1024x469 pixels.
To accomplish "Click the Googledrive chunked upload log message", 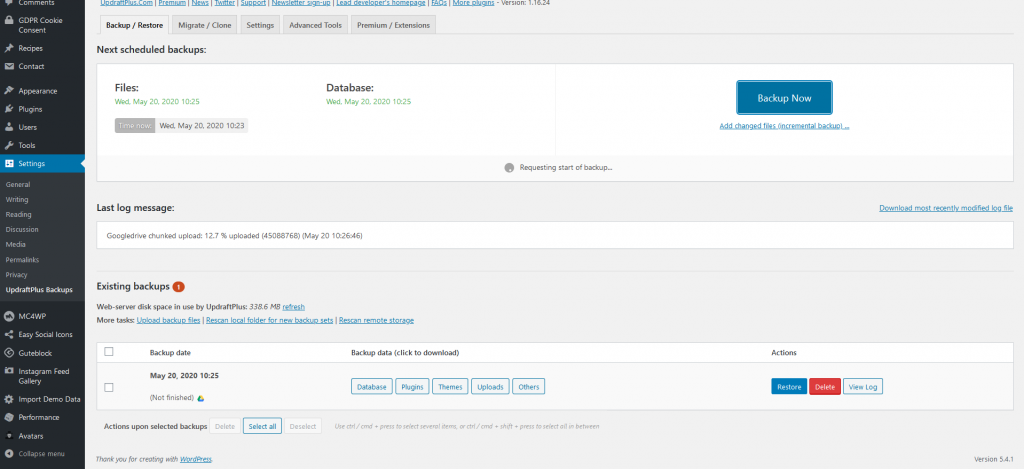I will click(234, 235).
